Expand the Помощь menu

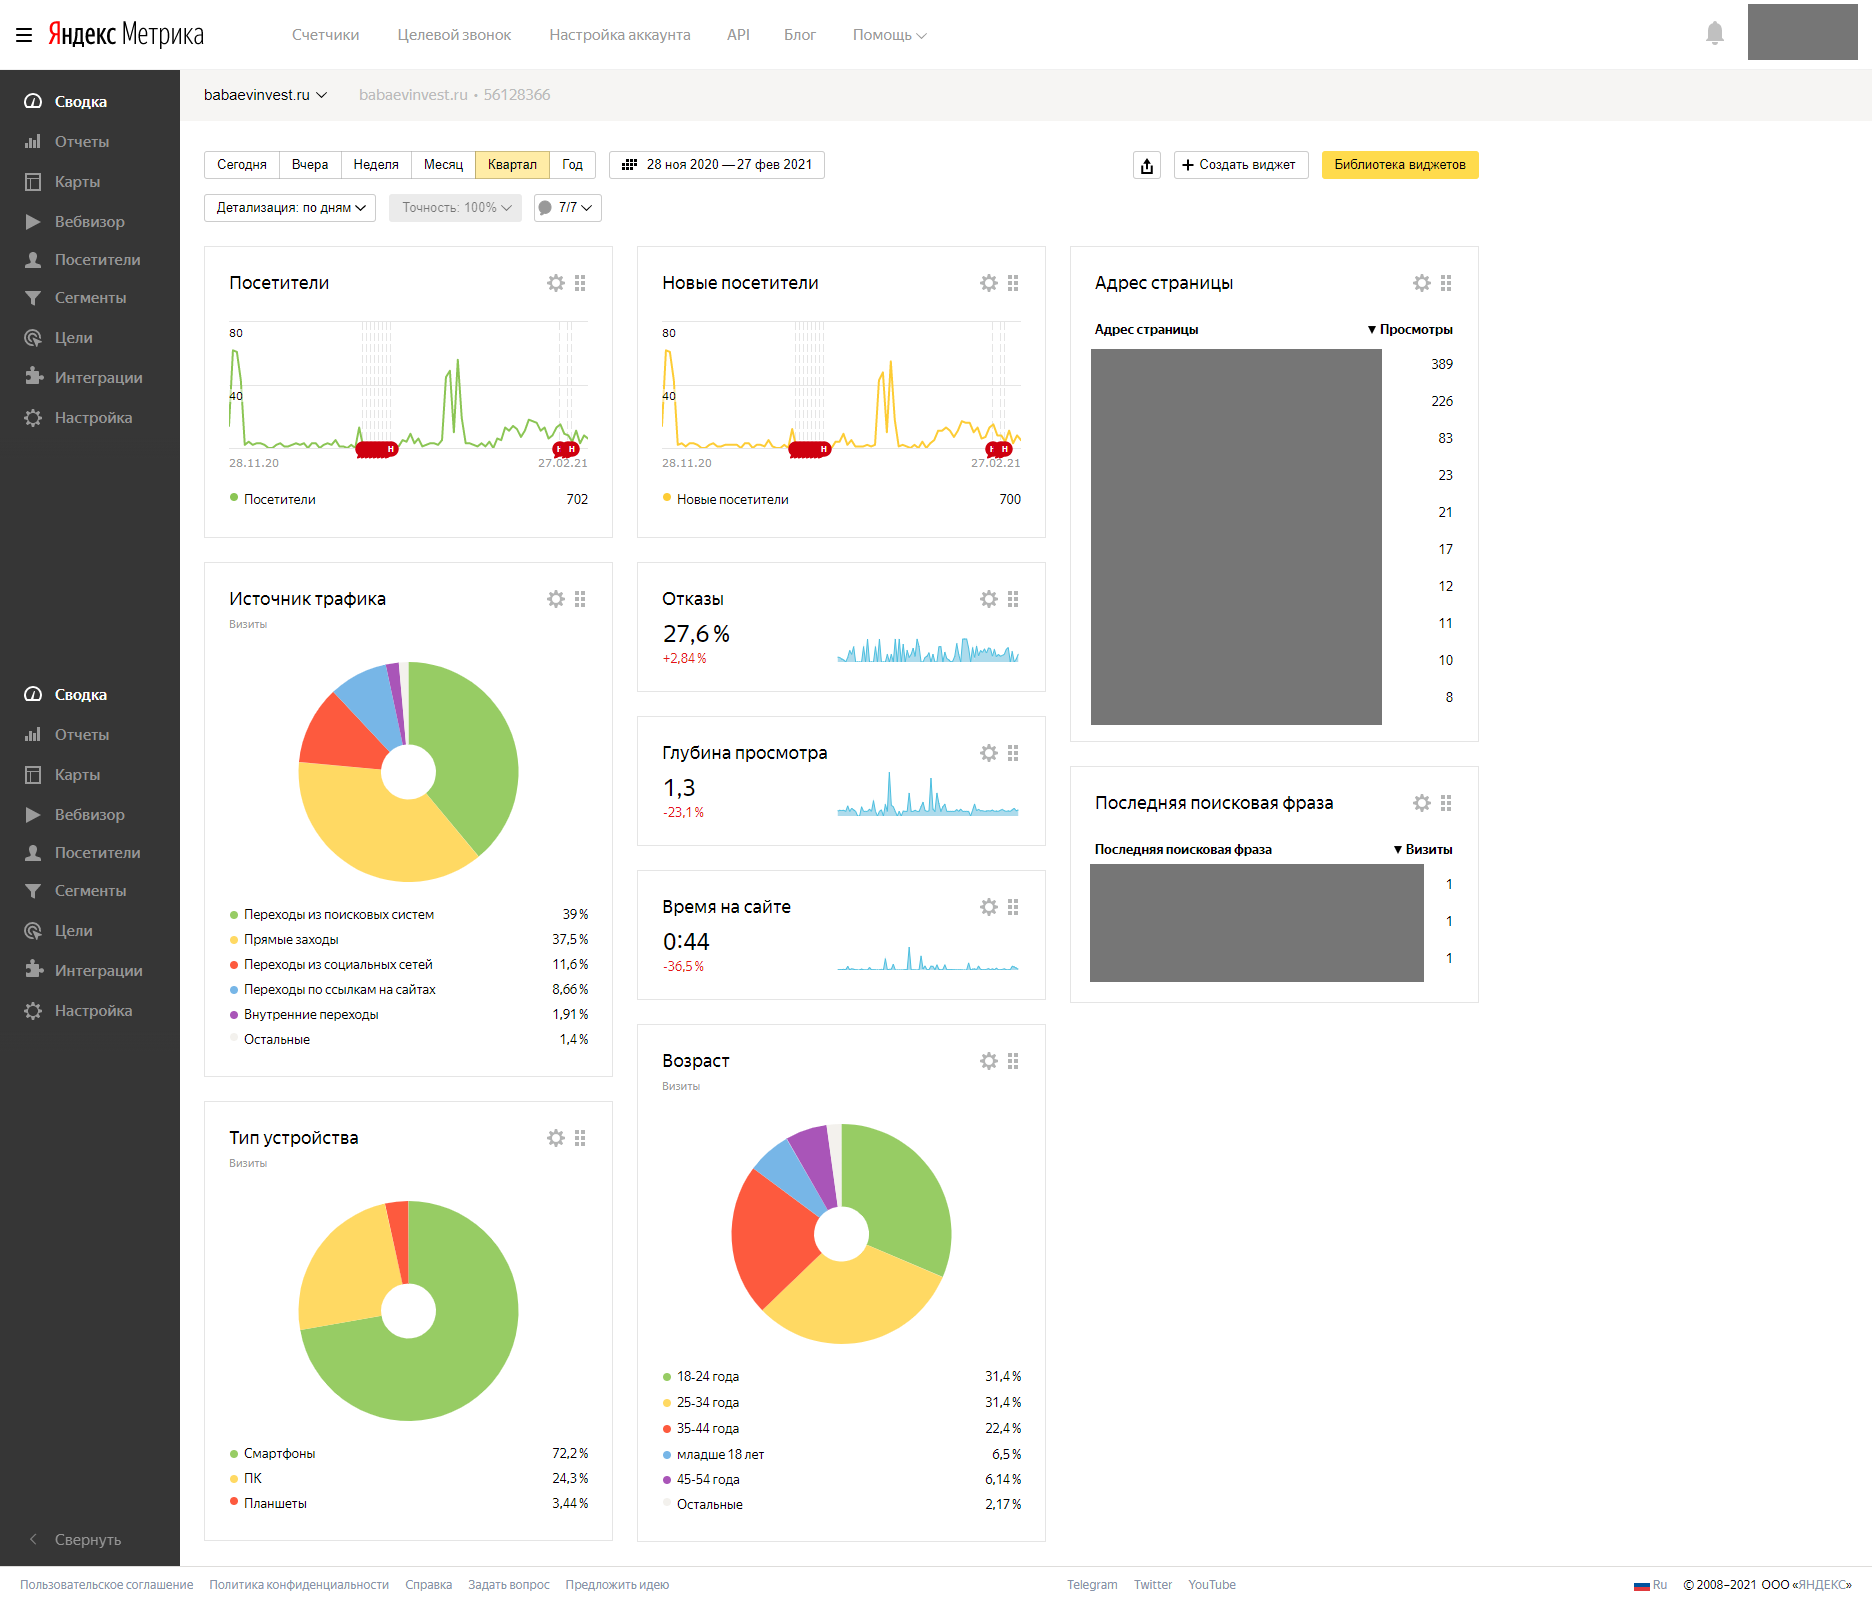(x=889, y=35)
